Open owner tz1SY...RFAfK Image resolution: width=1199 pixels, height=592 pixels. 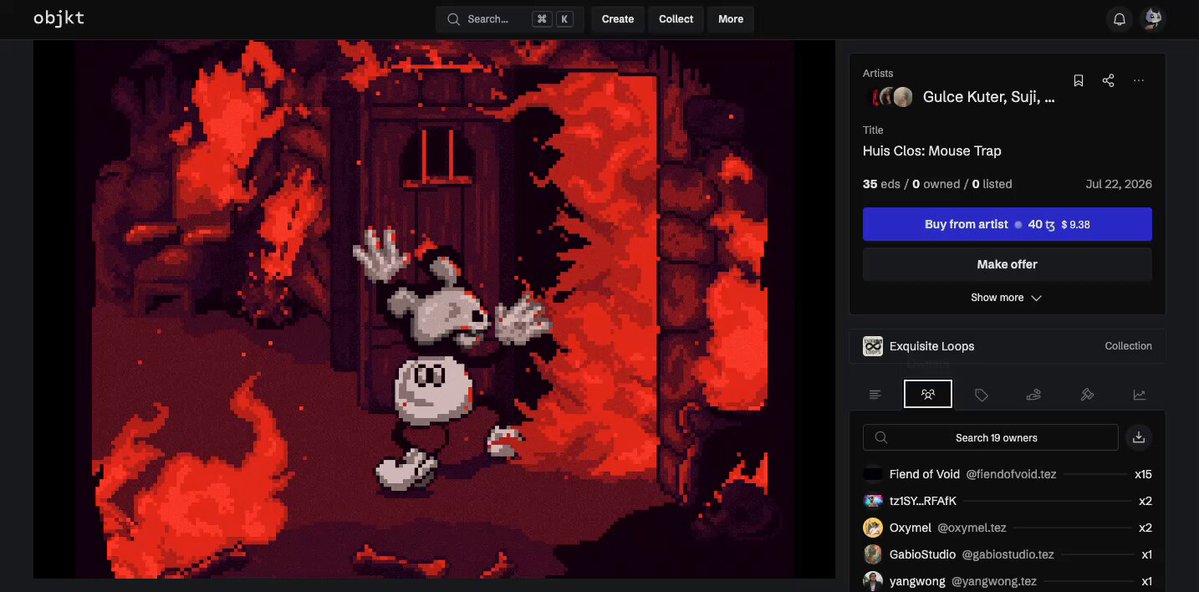(923, 501)
